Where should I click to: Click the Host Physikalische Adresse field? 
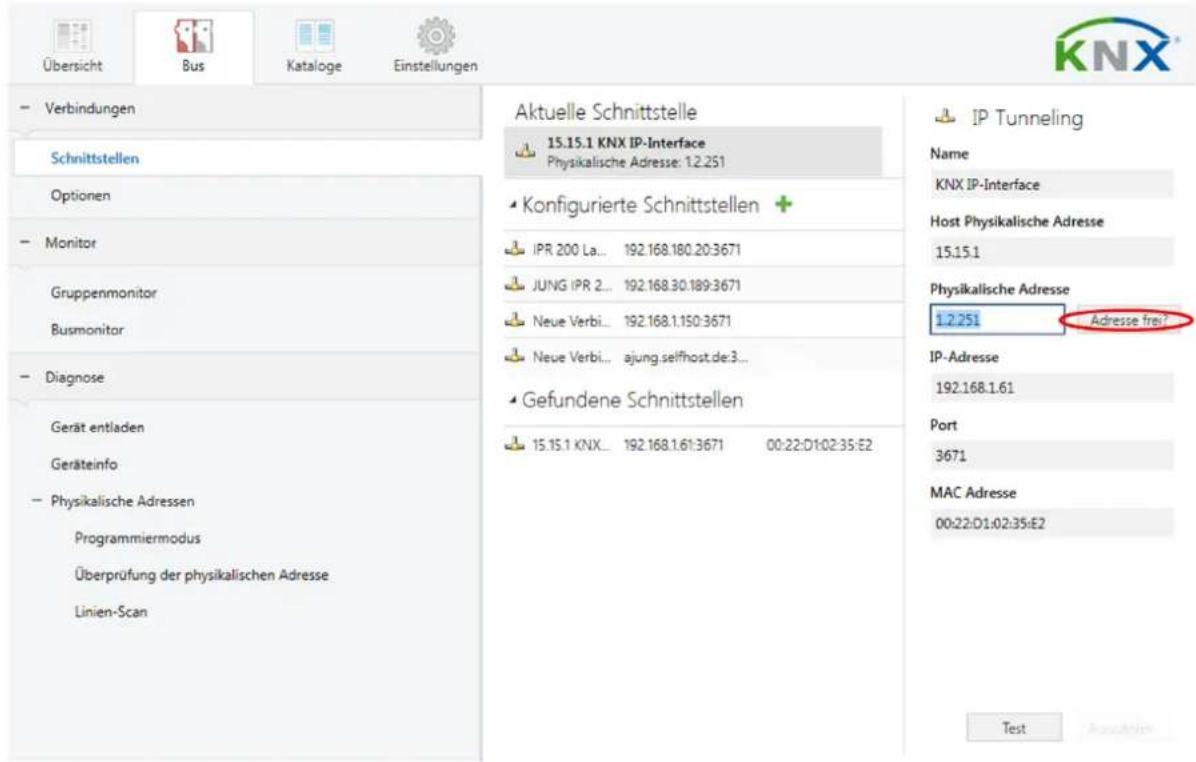click(x=1051, y=252)
